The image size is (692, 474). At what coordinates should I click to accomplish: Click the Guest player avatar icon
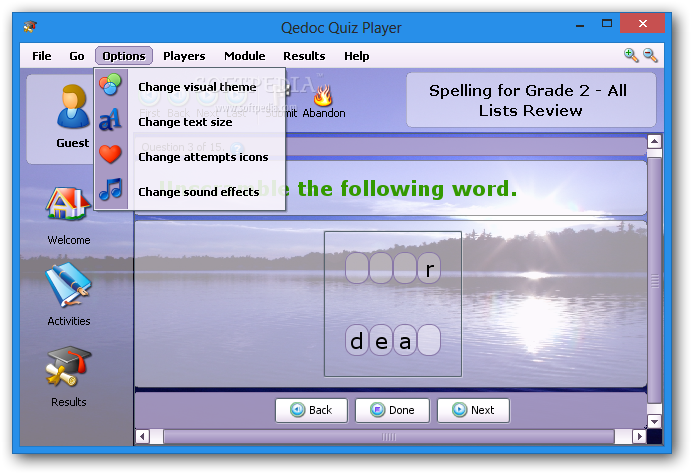pos(73,106)
